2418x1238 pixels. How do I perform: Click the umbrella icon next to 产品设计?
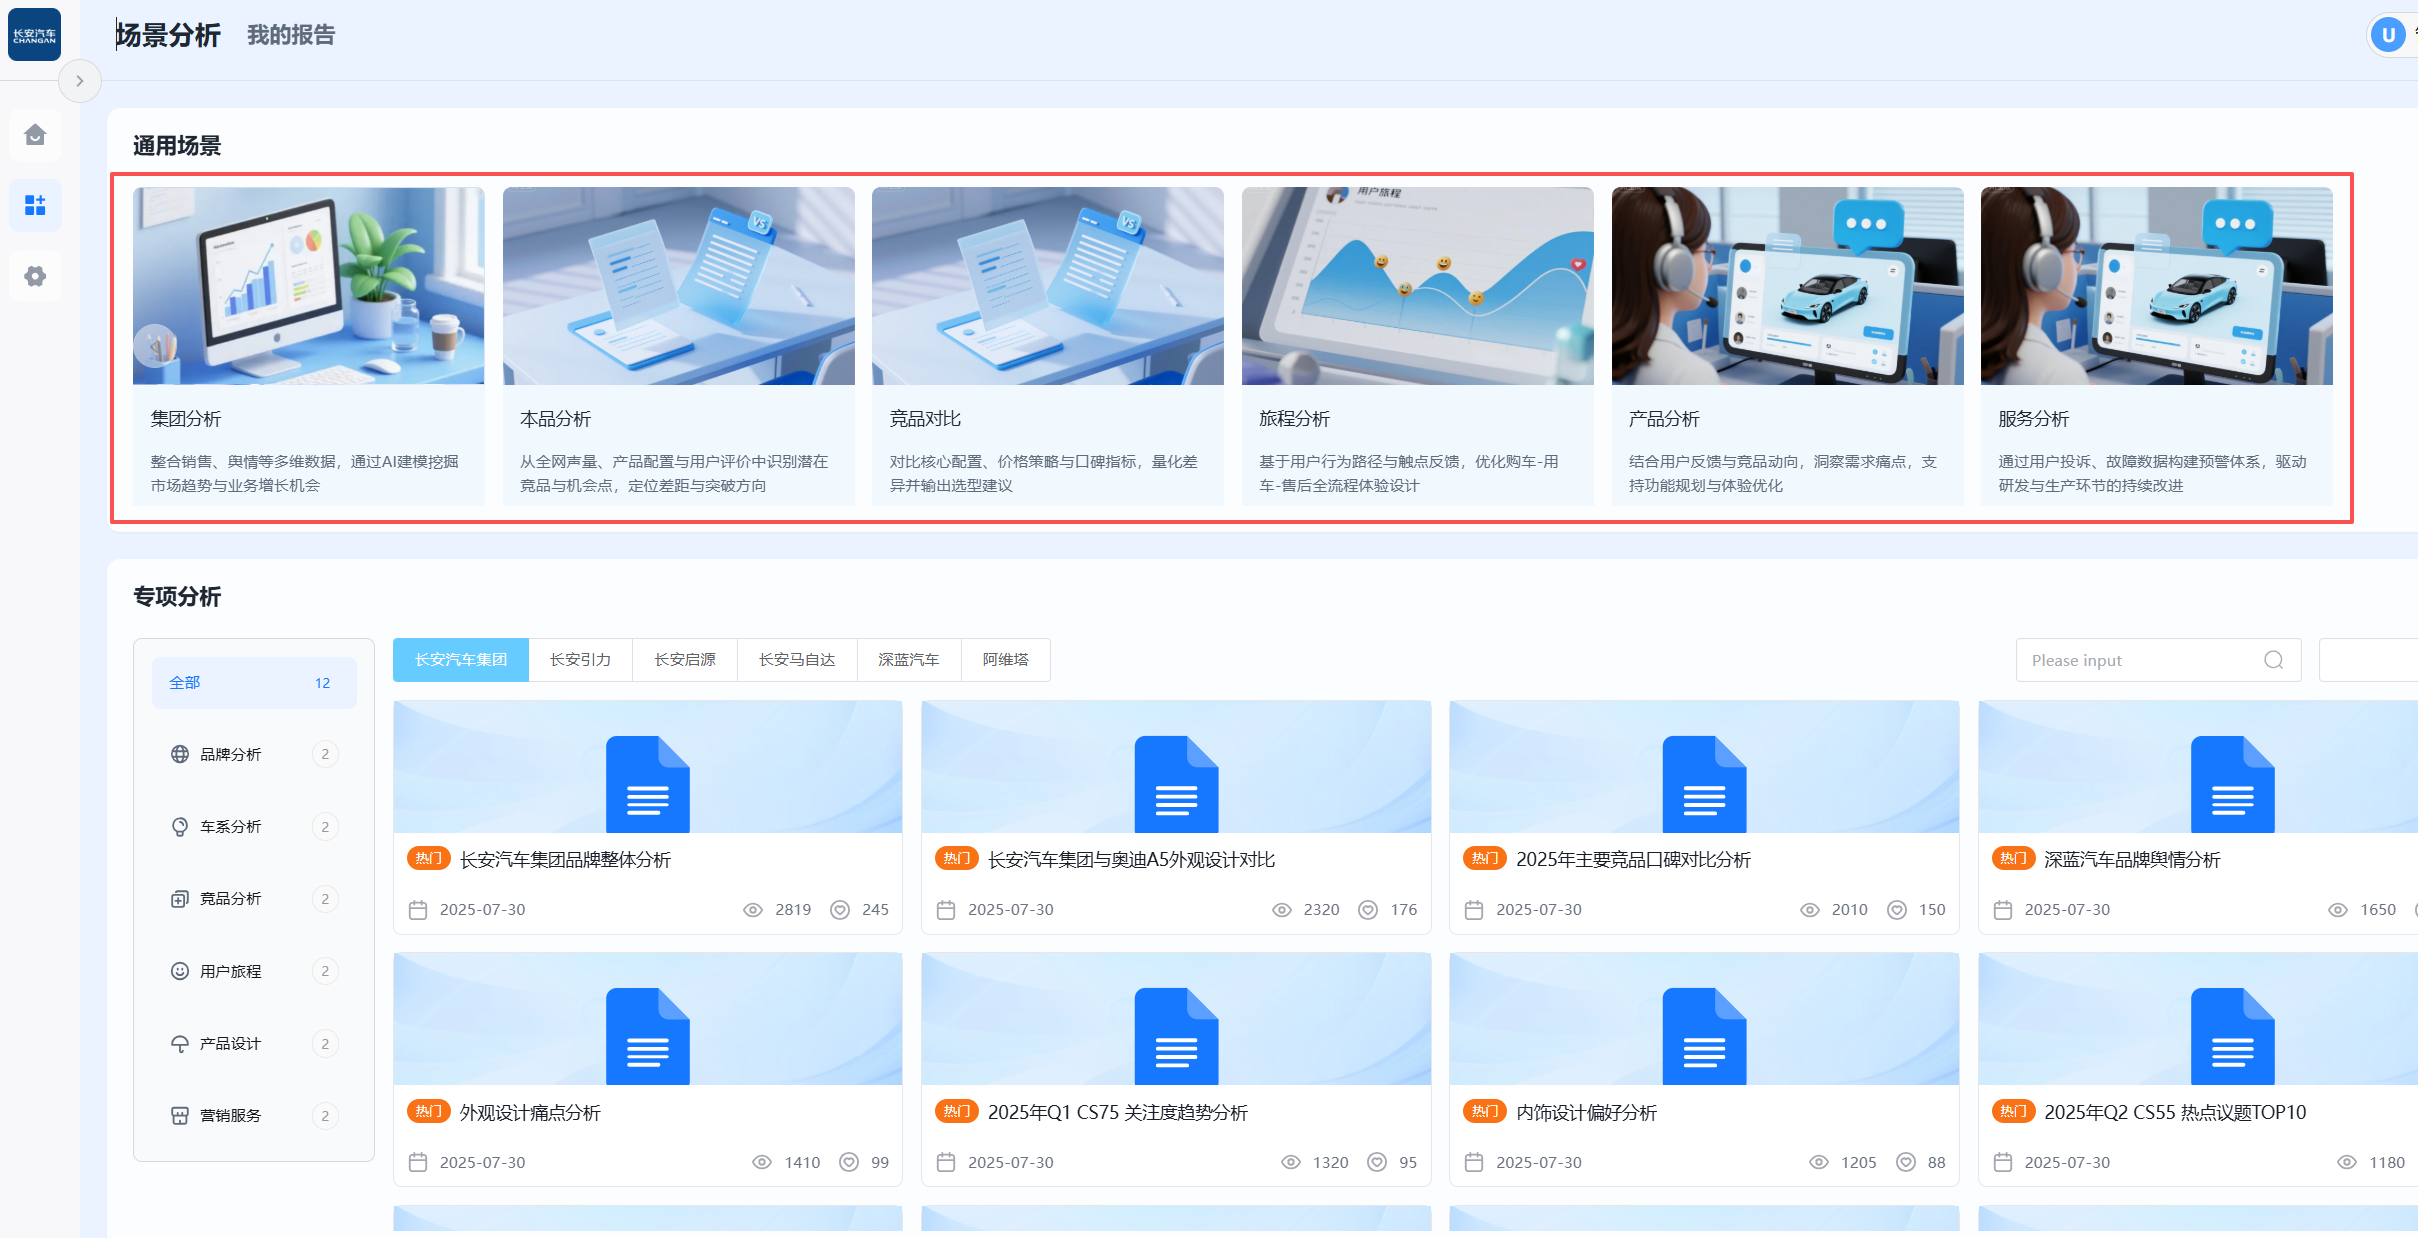(x=180, y=1044)
